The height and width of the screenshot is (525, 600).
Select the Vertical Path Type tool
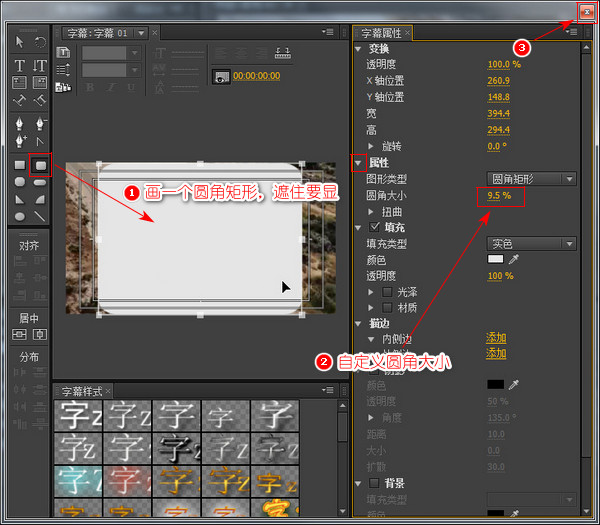click(x=40, y=100)
